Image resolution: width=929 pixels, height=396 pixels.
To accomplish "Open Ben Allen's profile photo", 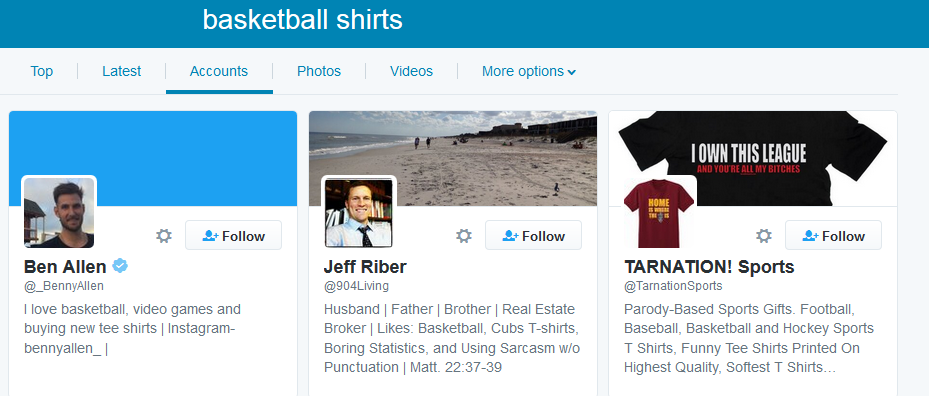I will 59,212.
